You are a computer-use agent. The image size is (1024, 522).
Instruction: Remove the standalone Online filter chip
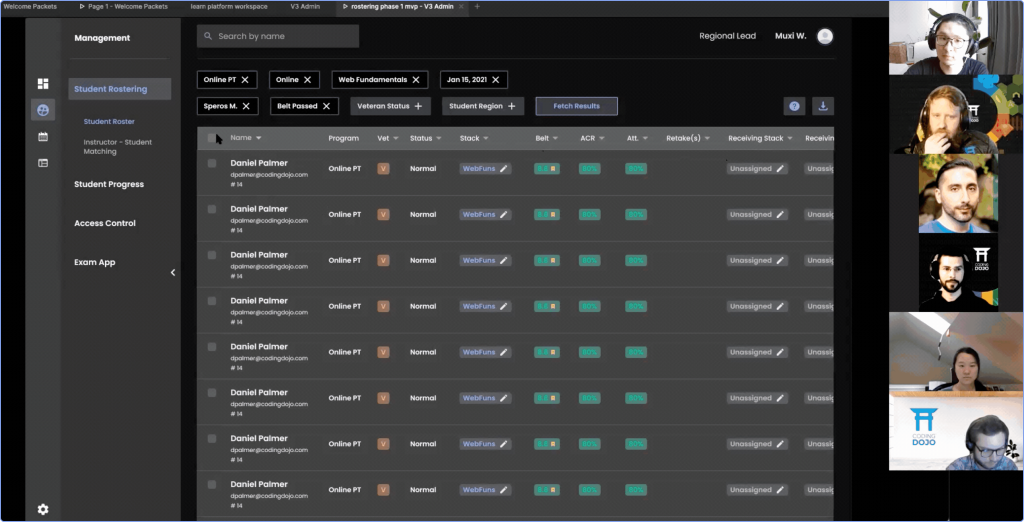(307, 80)
